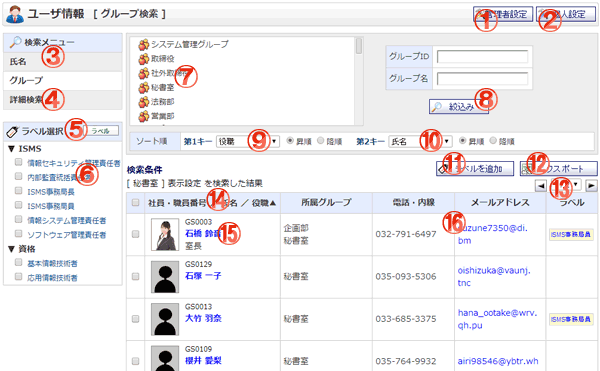Open the page number dropdown between arrows

[x=566, y=185]
